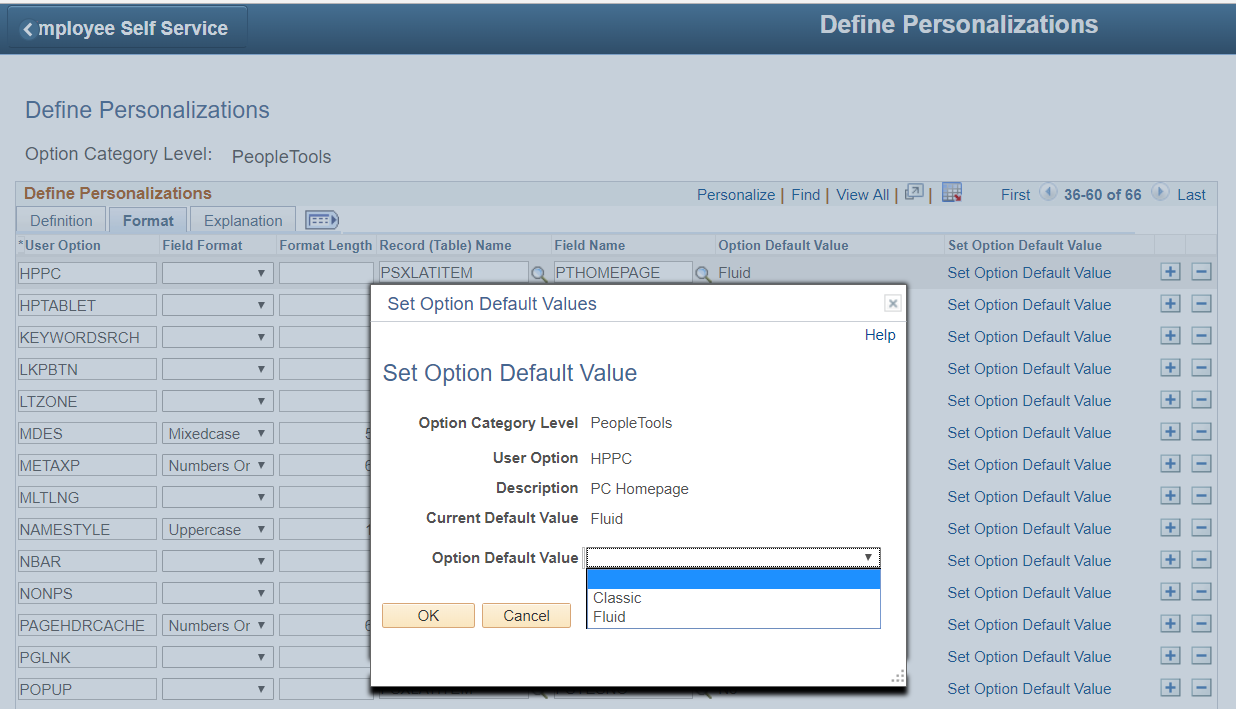Open lookup for the PSXLATITEM record name

[539, 271]
